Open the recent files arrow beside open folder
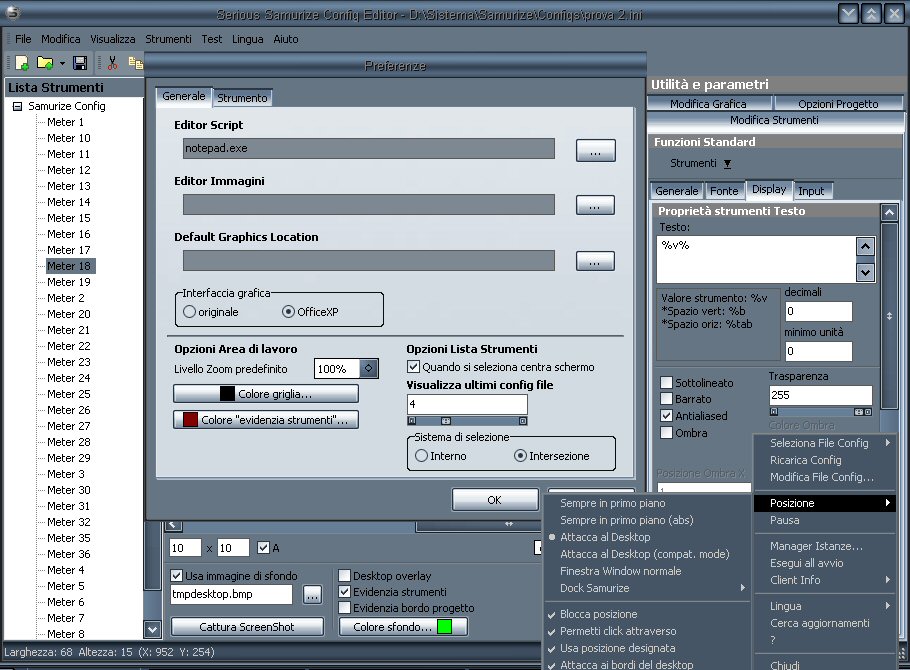 click(62, 63)
